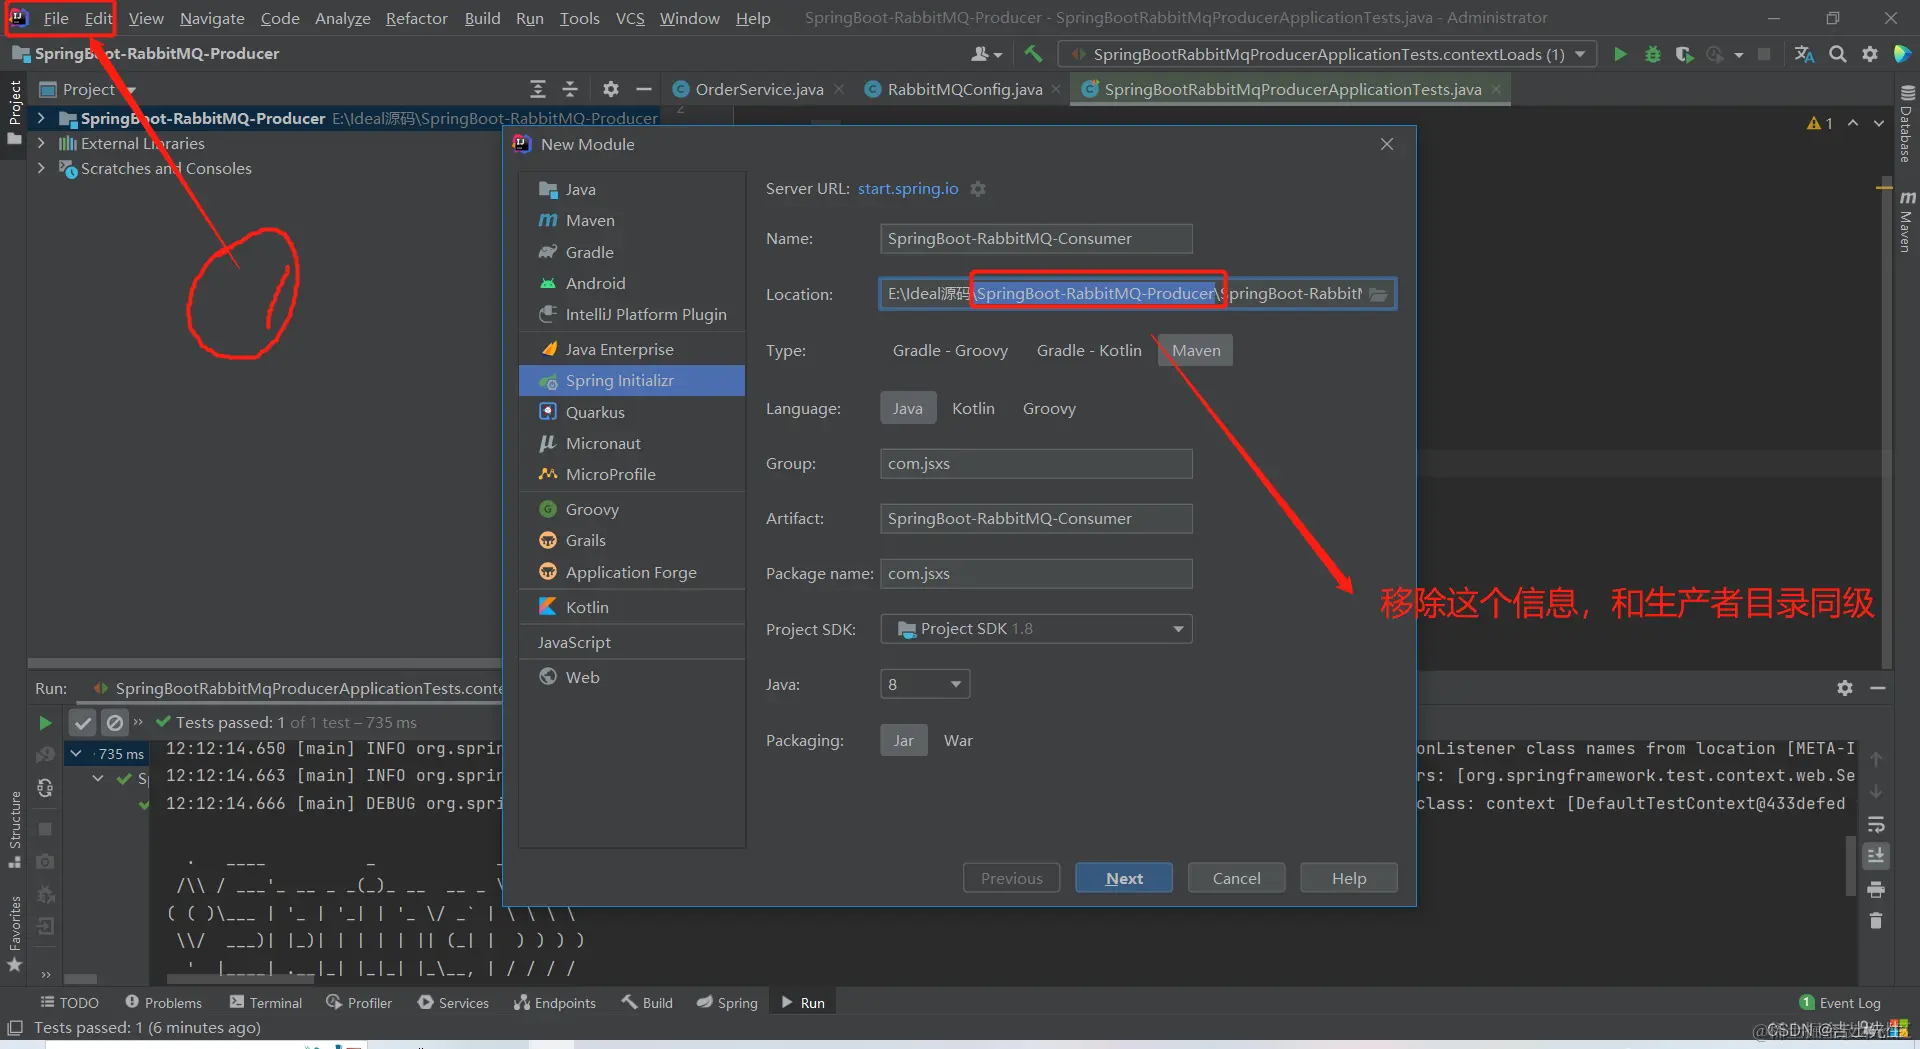Expand Scratches and Consoles node
This screenshot has height=1049, width=1920.
pyautogui.click(x=41, y=168)
